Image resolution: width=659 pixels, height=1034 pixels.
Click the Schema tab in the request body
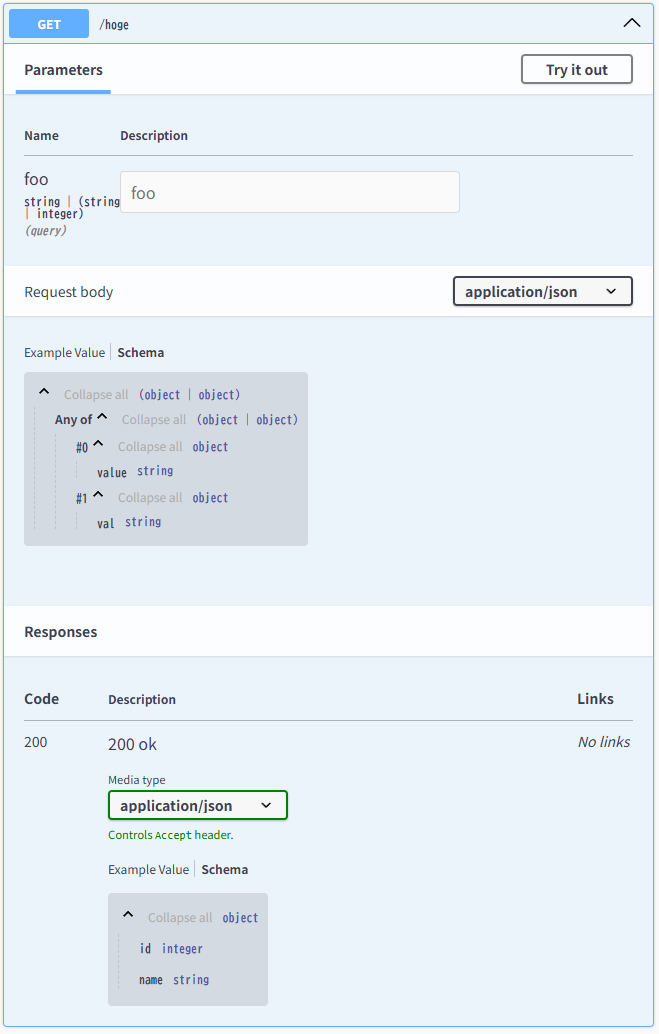(x=140, y=352)
